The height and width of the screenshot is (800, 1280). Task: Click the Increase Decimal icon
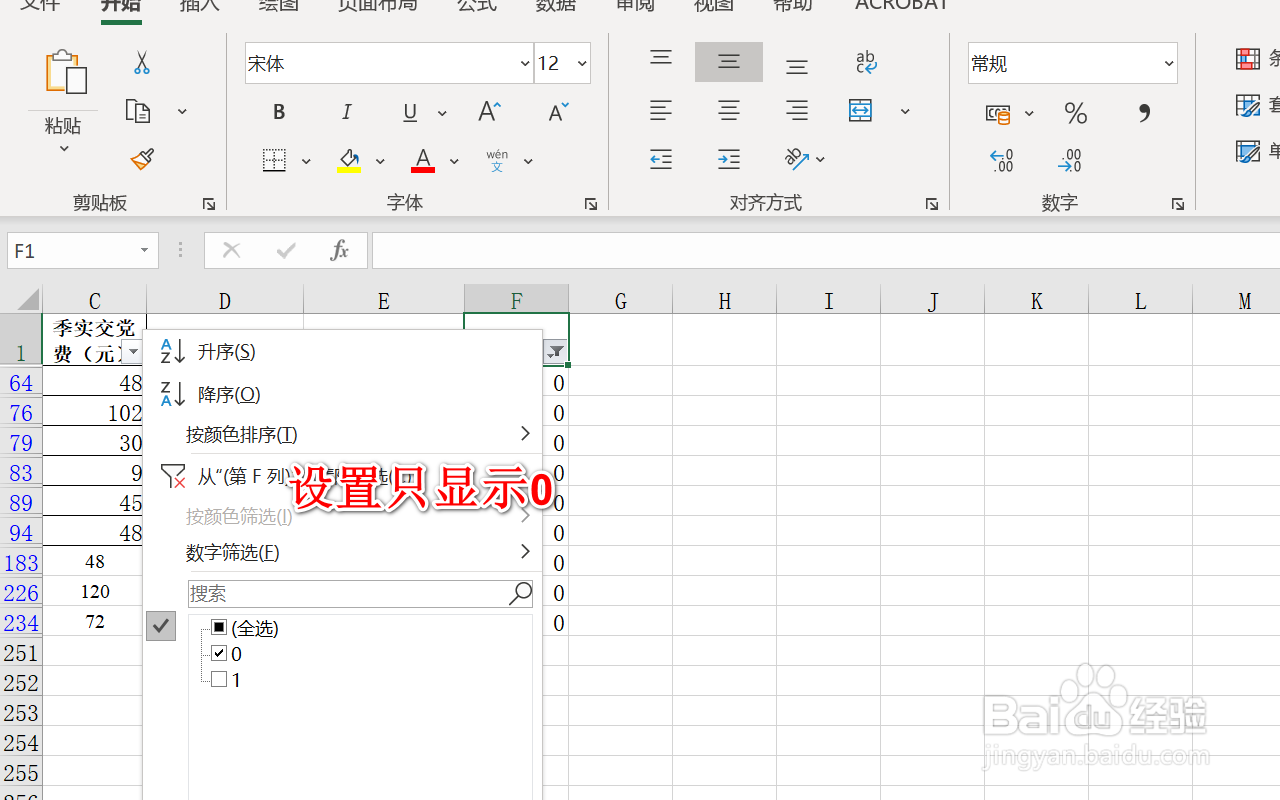pos(1002,160)
